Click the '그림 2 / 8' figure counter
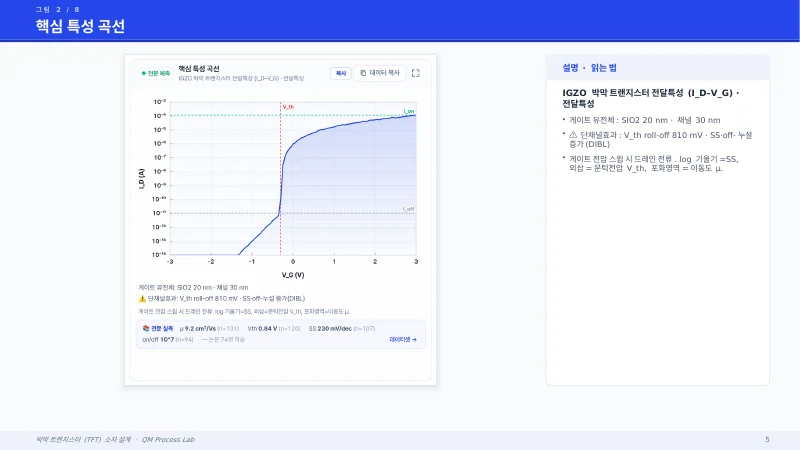This screenshot has width=800, height=450. click(57, 9)
